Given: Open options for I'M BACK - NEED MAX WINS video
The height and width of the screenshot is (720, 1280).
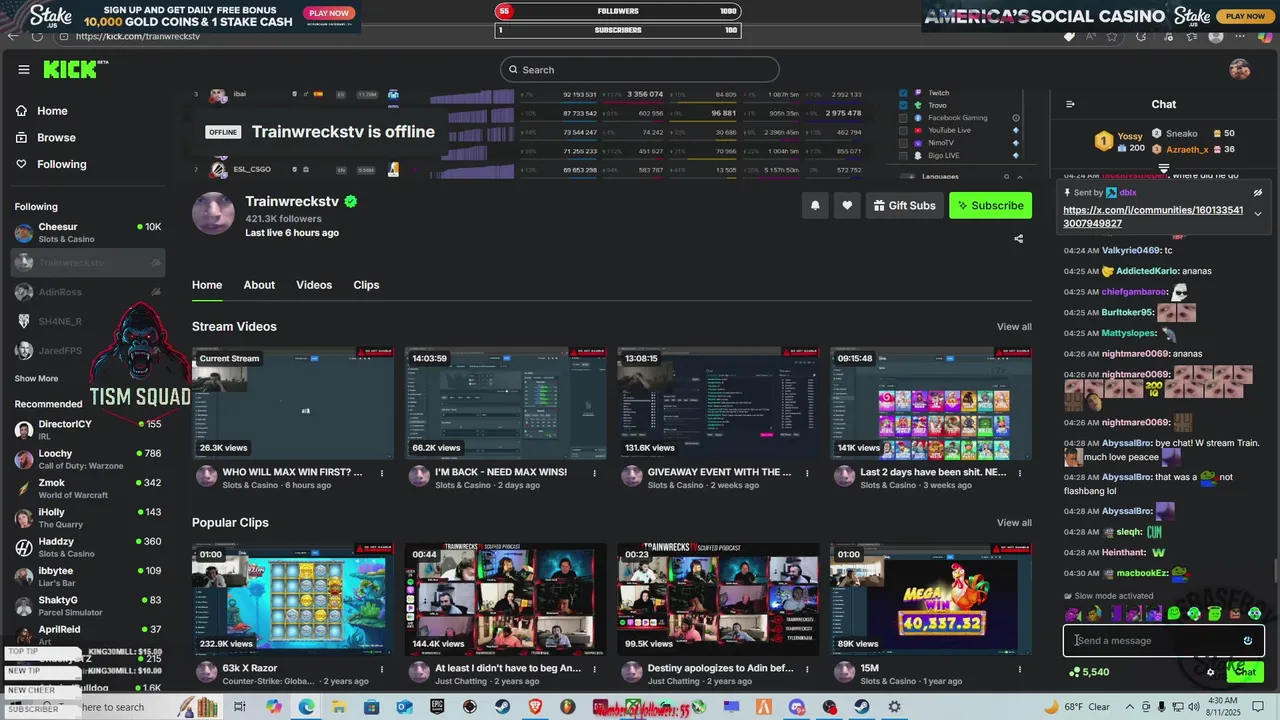Looking at the screenshot, I should coord(594,473).
